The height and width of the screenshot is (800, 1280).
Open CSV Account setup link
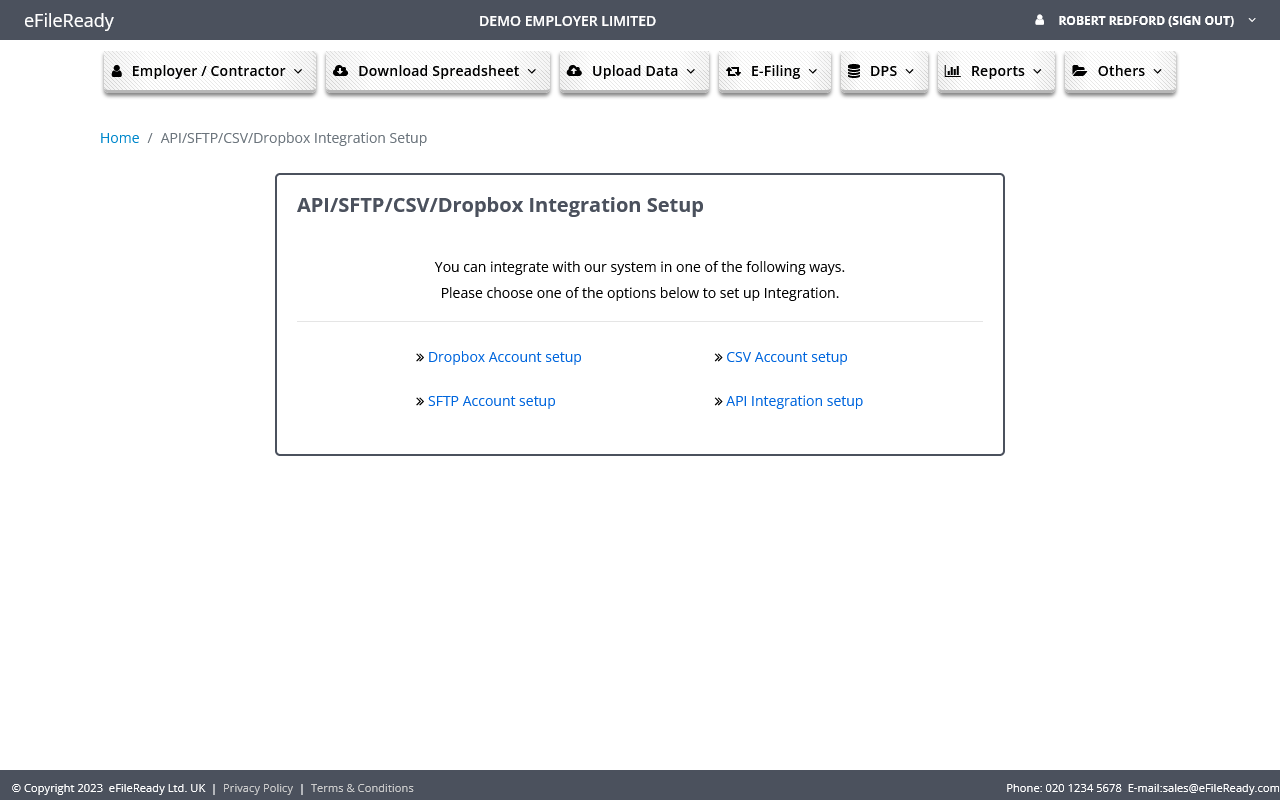(x=787, y=357)
